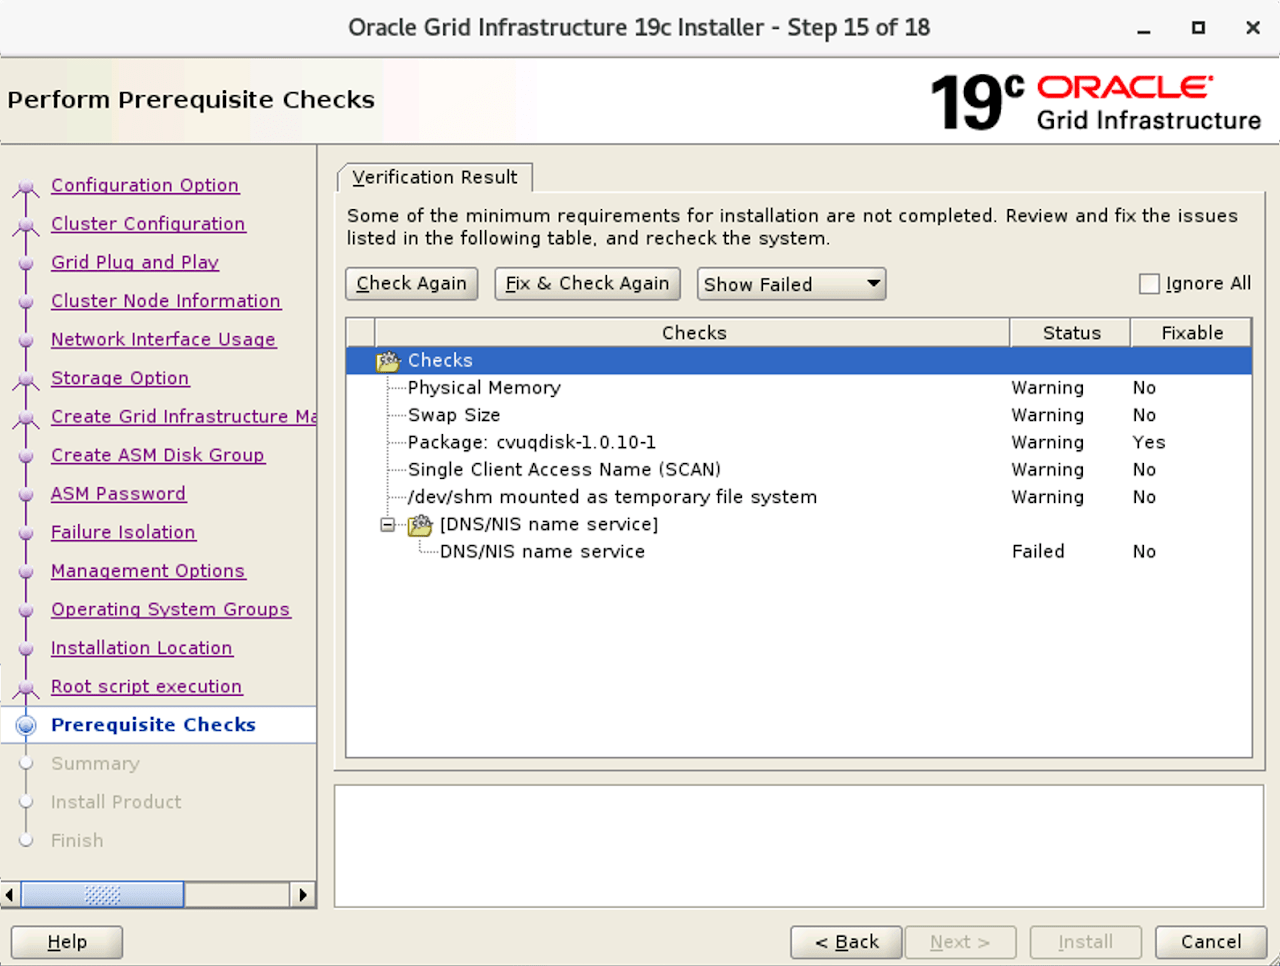Image resolution: width=1280 pixels, height=966 pixels.
Task: Click the Summary step bullet icon
Action: (x=25, y=763)
